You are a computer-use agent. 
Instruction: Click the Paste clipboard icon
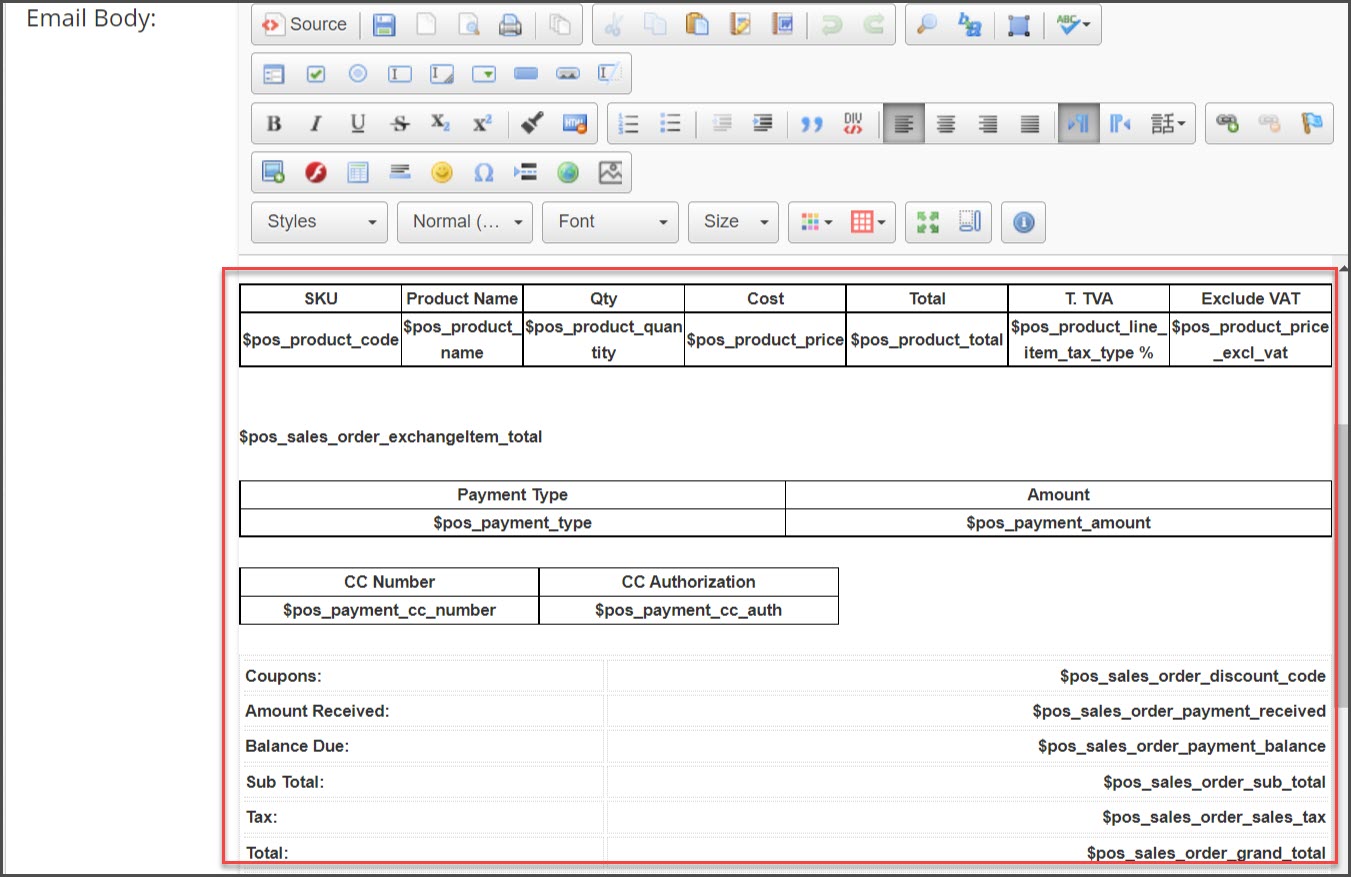698,25
